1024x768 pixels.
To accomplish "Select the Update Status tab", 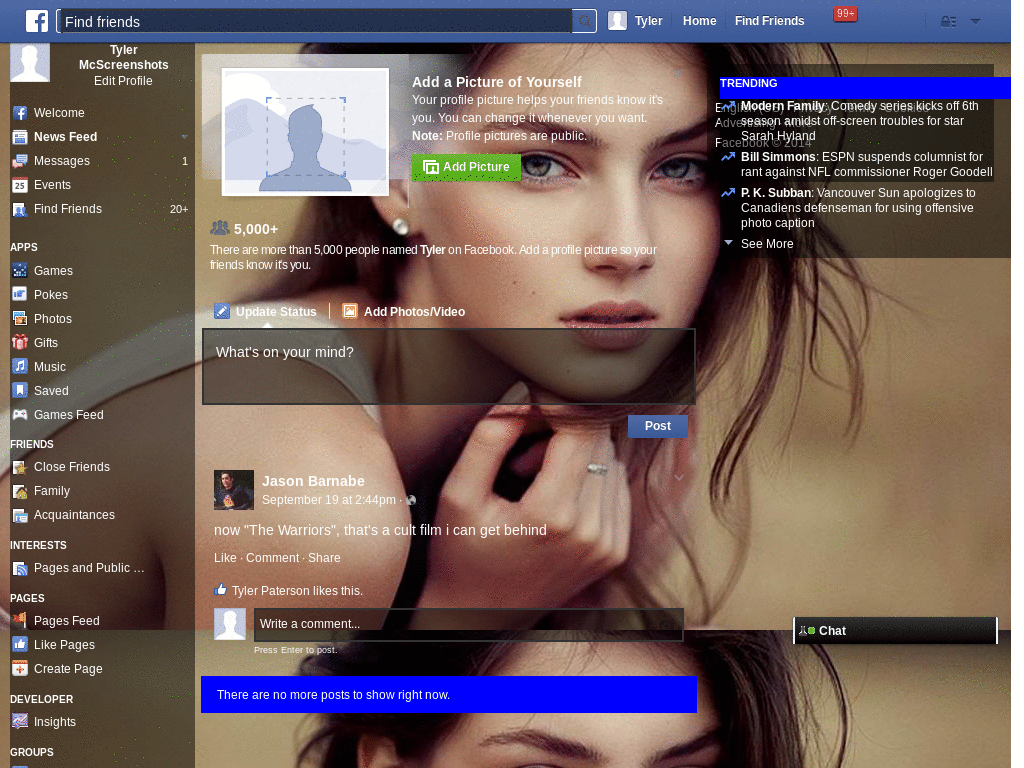I will 266,312.
